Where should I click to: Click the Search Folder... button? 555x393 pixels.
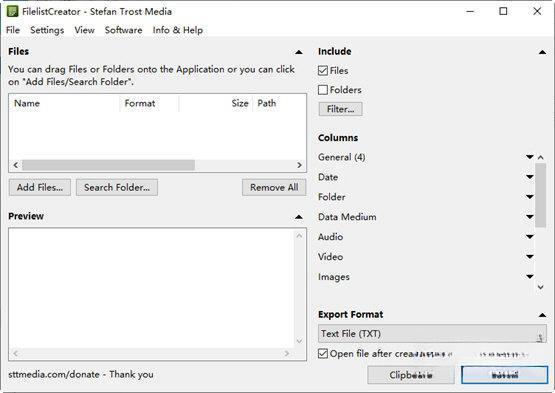tap(117, 187)
